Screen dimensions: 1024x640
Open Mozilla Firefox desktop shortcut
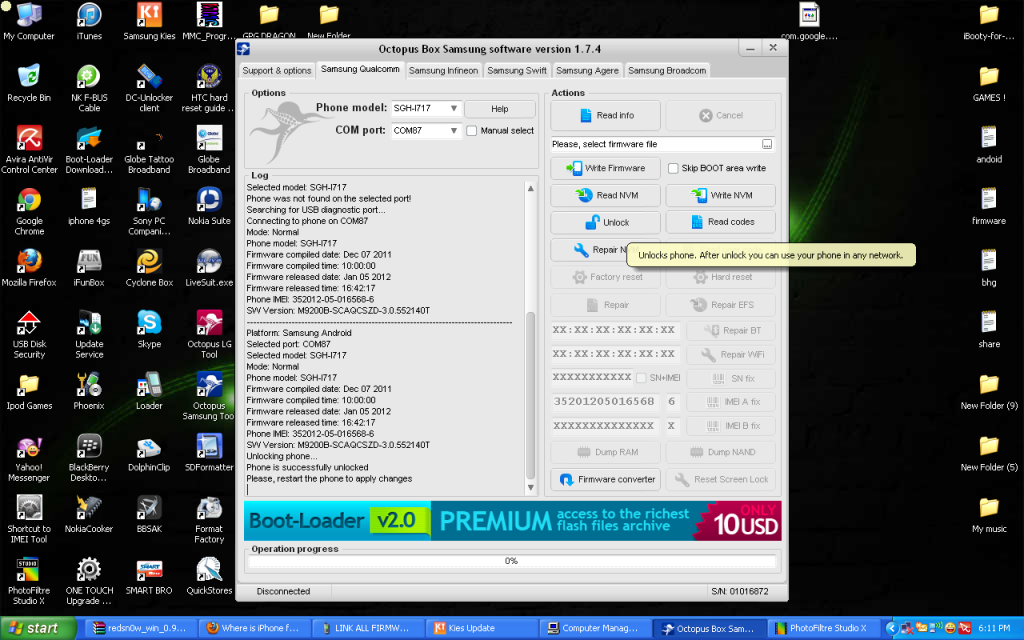point(29,268)
